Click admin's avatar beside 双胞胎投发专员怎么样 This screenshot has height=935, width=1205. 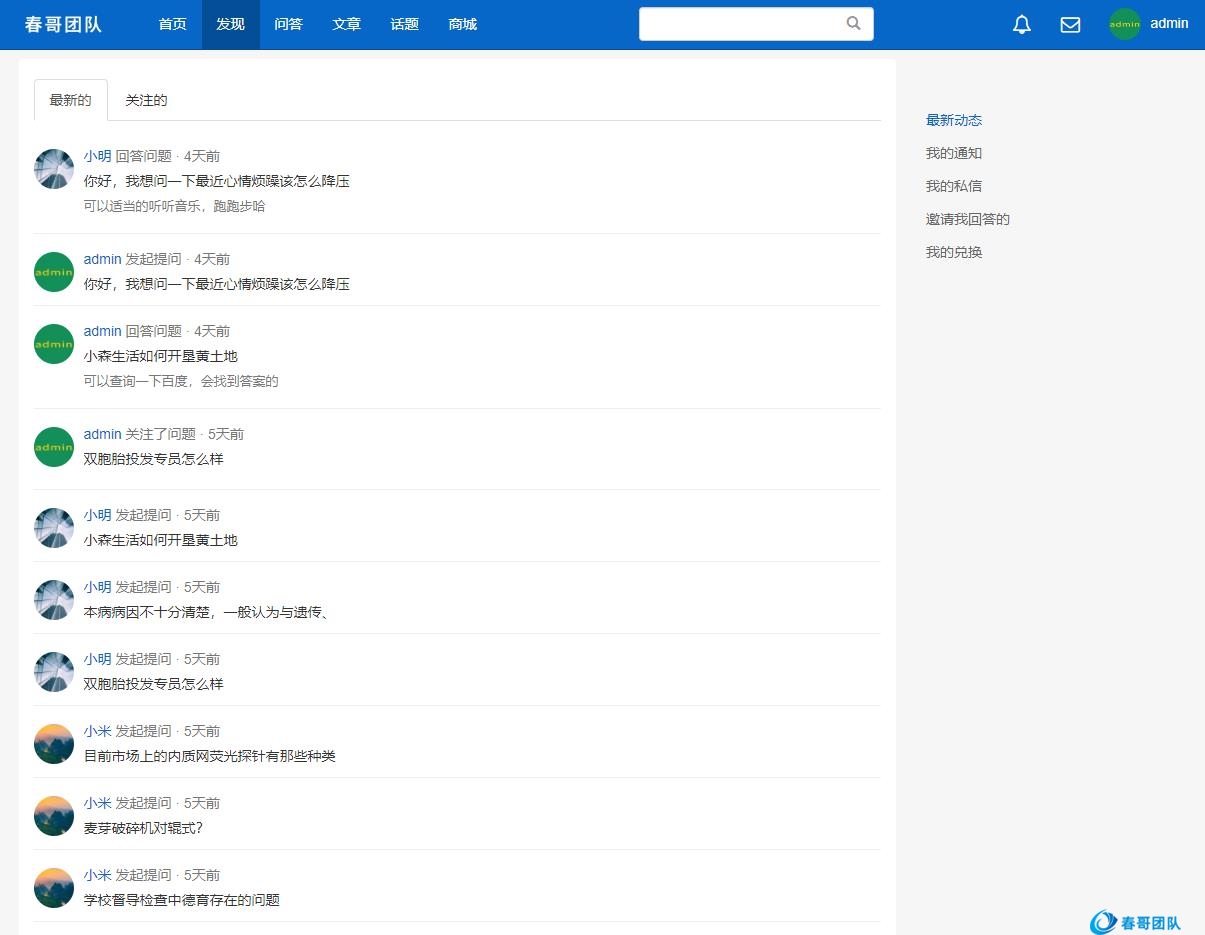[54, 447]
